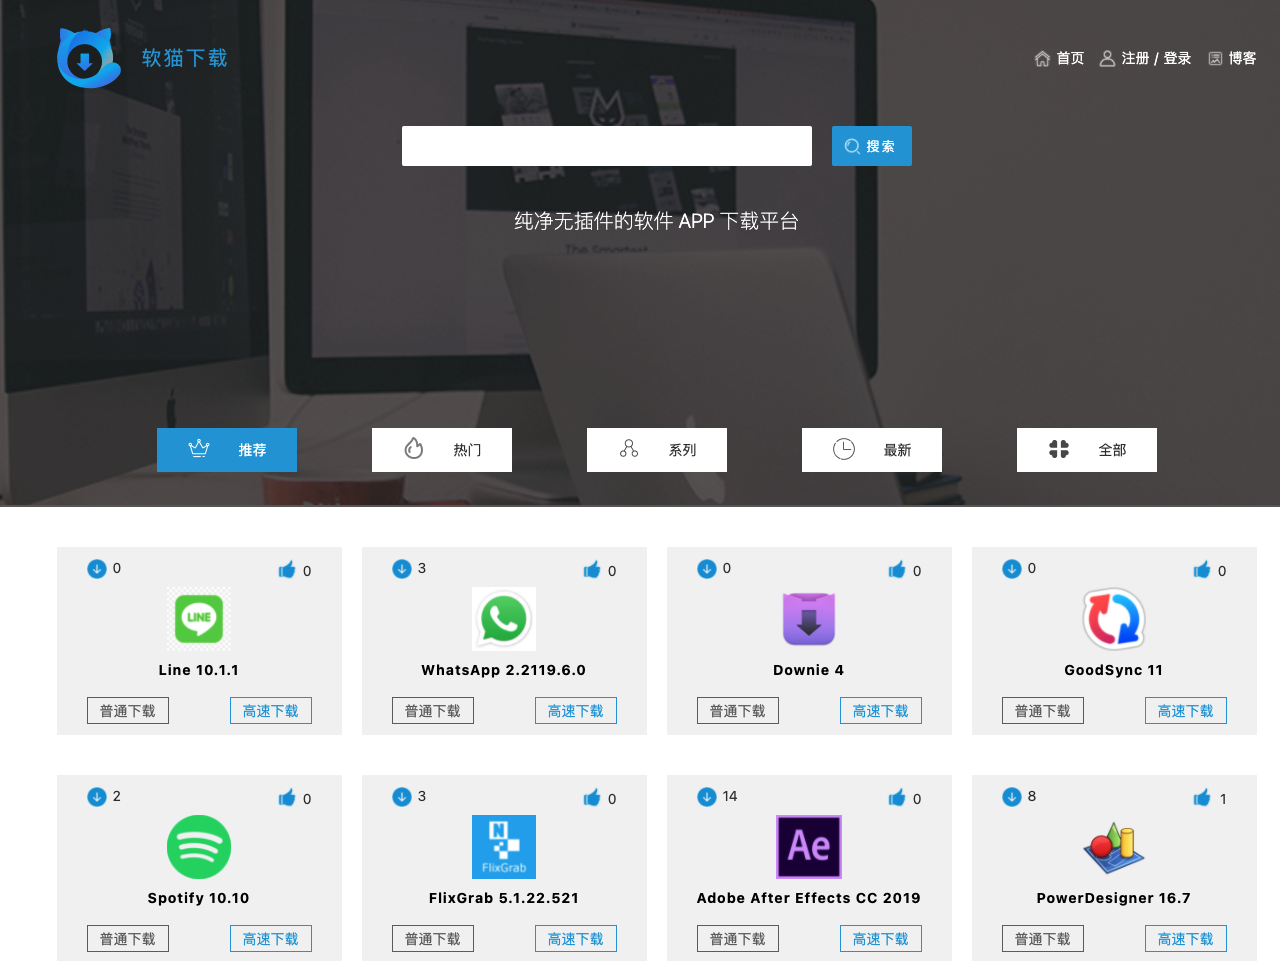Open the WhatsApp 2.2119.6.0 title
This screenshot has height=961, width=1280.
coord(504,670)
